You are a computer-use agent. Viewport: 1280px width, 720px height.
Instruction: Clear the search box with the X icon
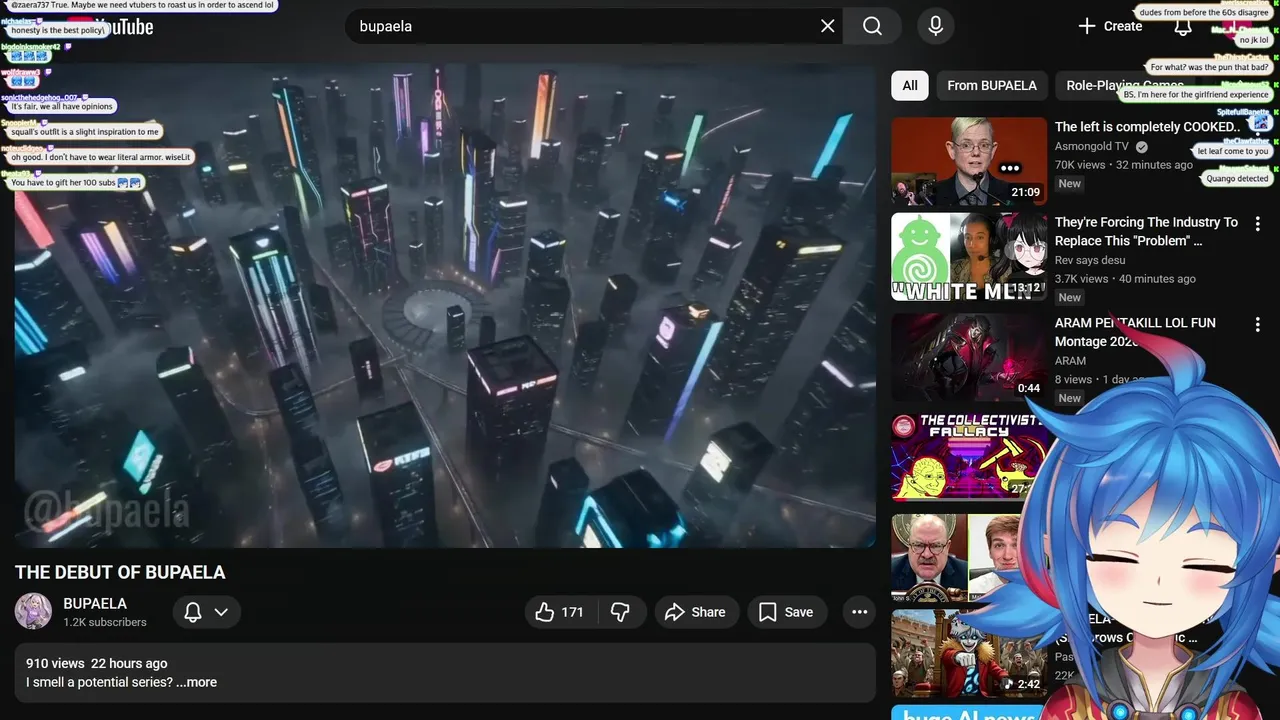[x=827, y=26]
